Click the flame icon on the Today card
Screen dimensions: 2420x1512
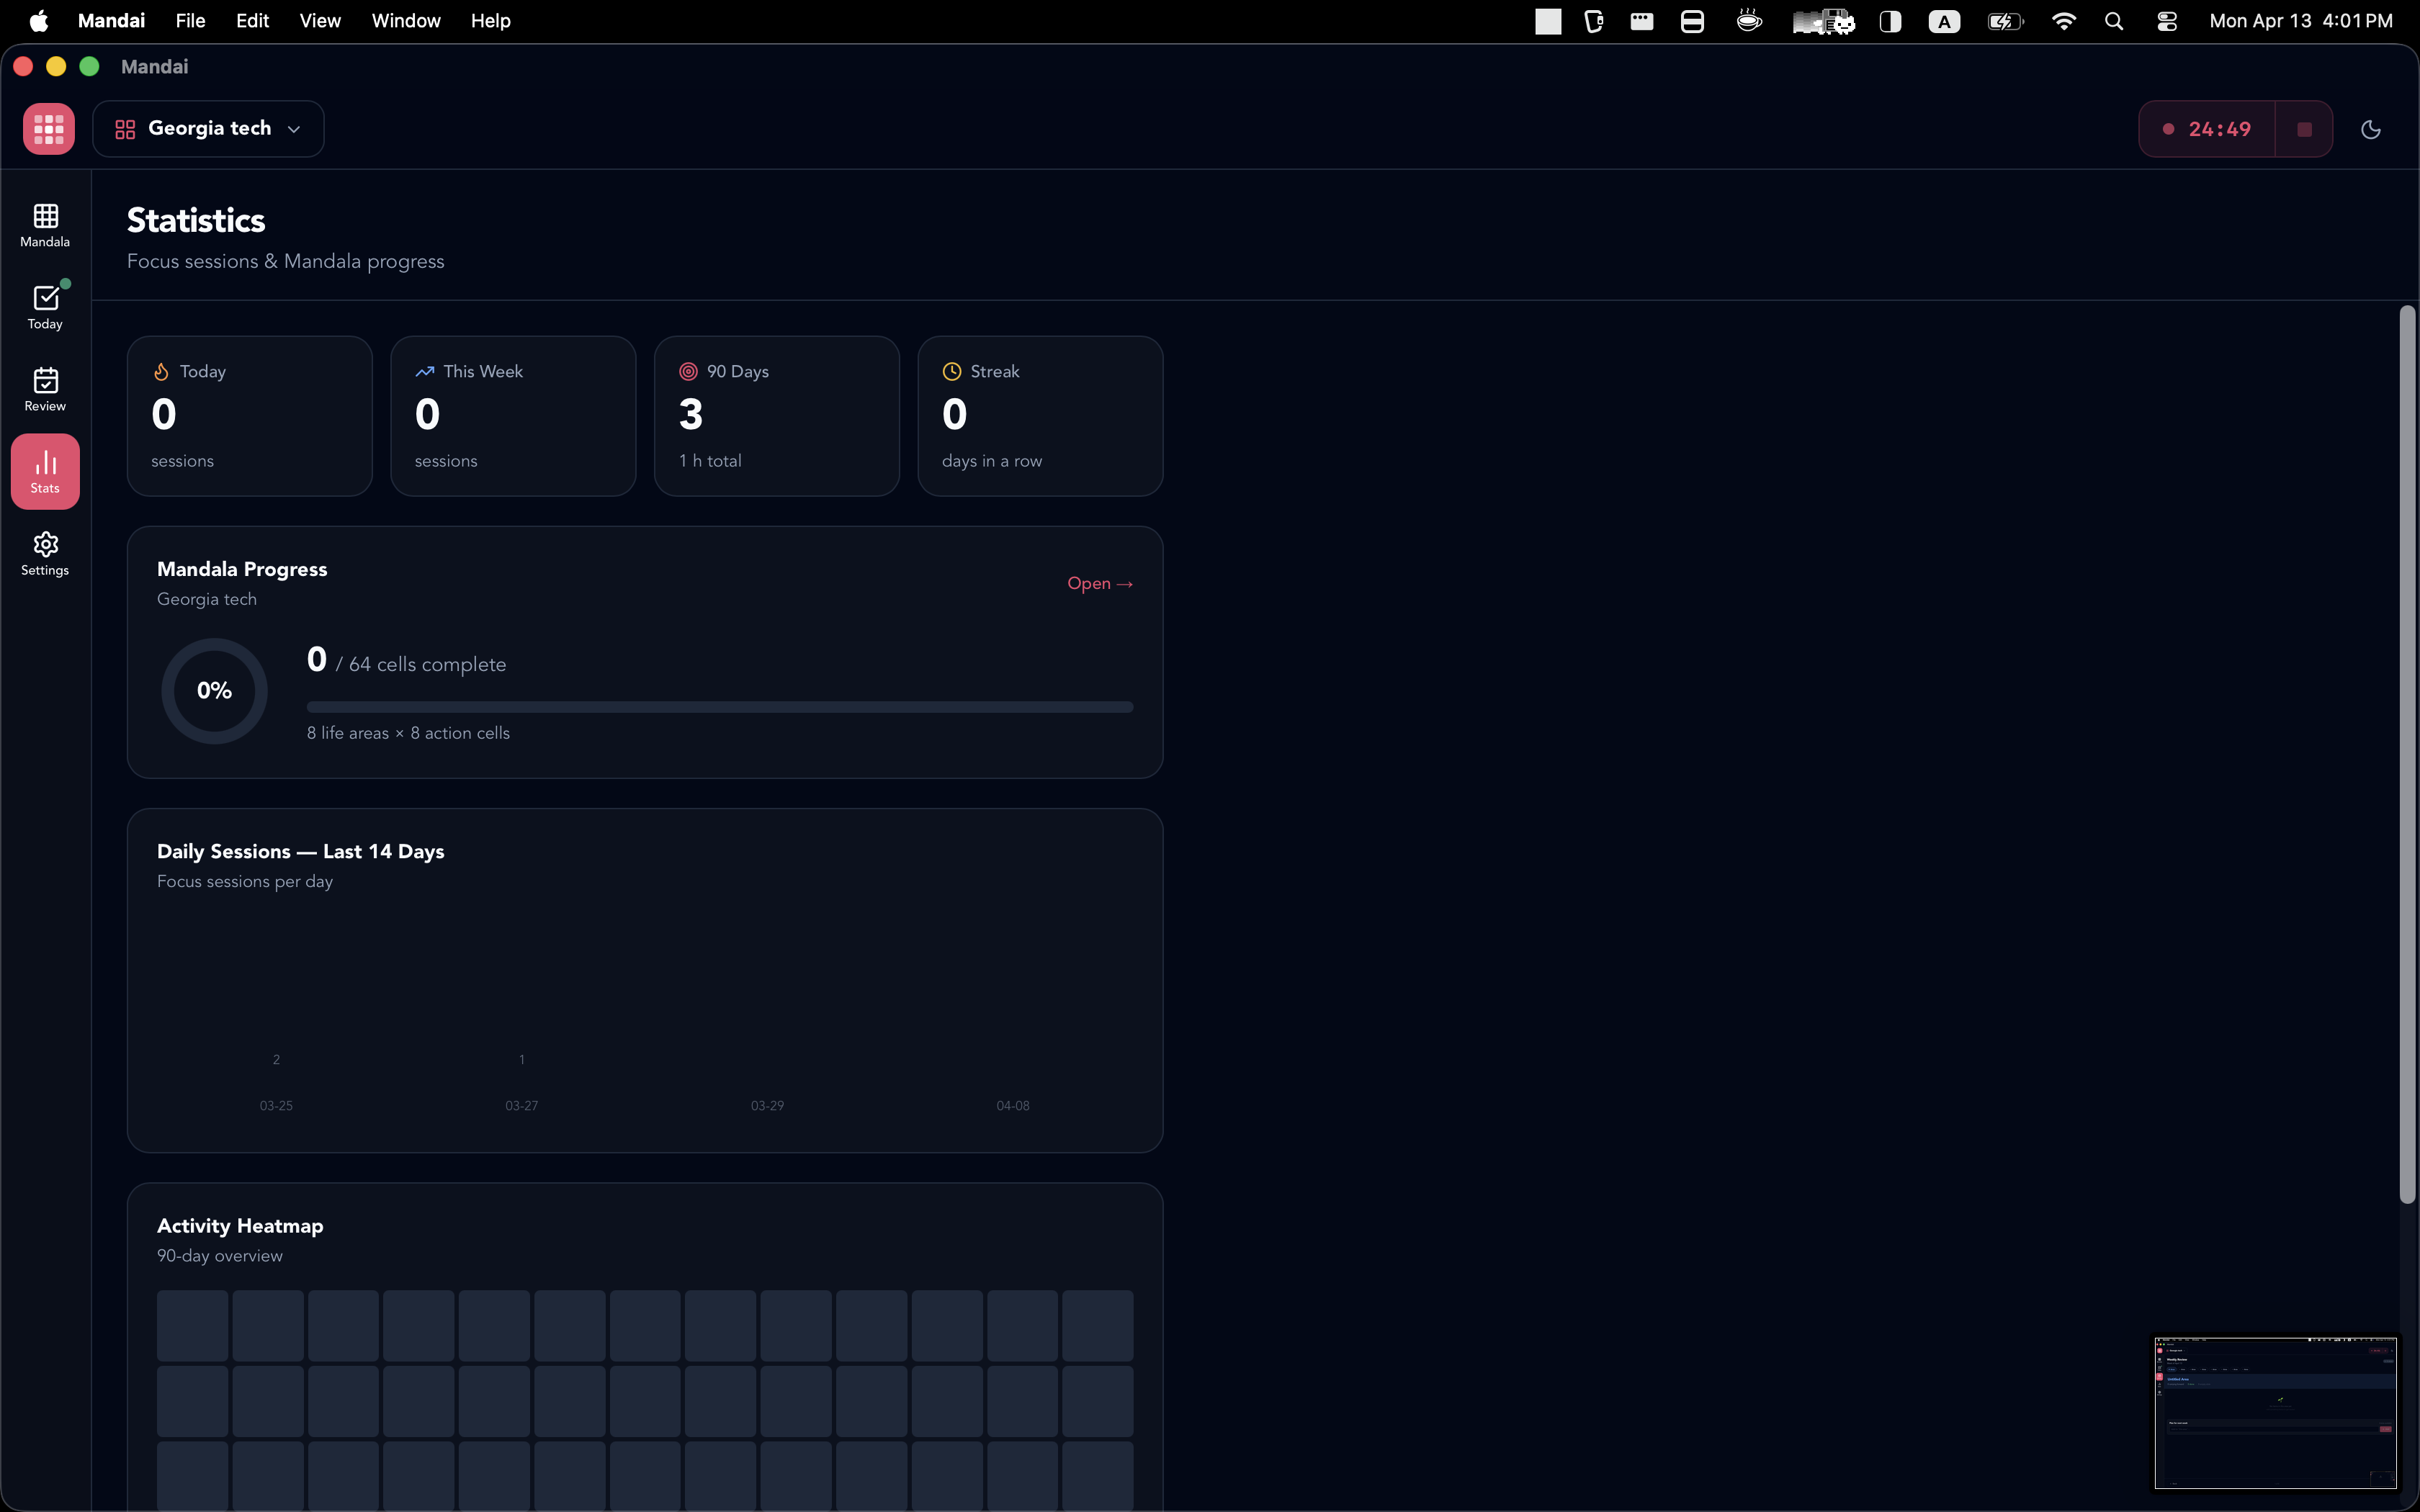(x=162, y=371)
